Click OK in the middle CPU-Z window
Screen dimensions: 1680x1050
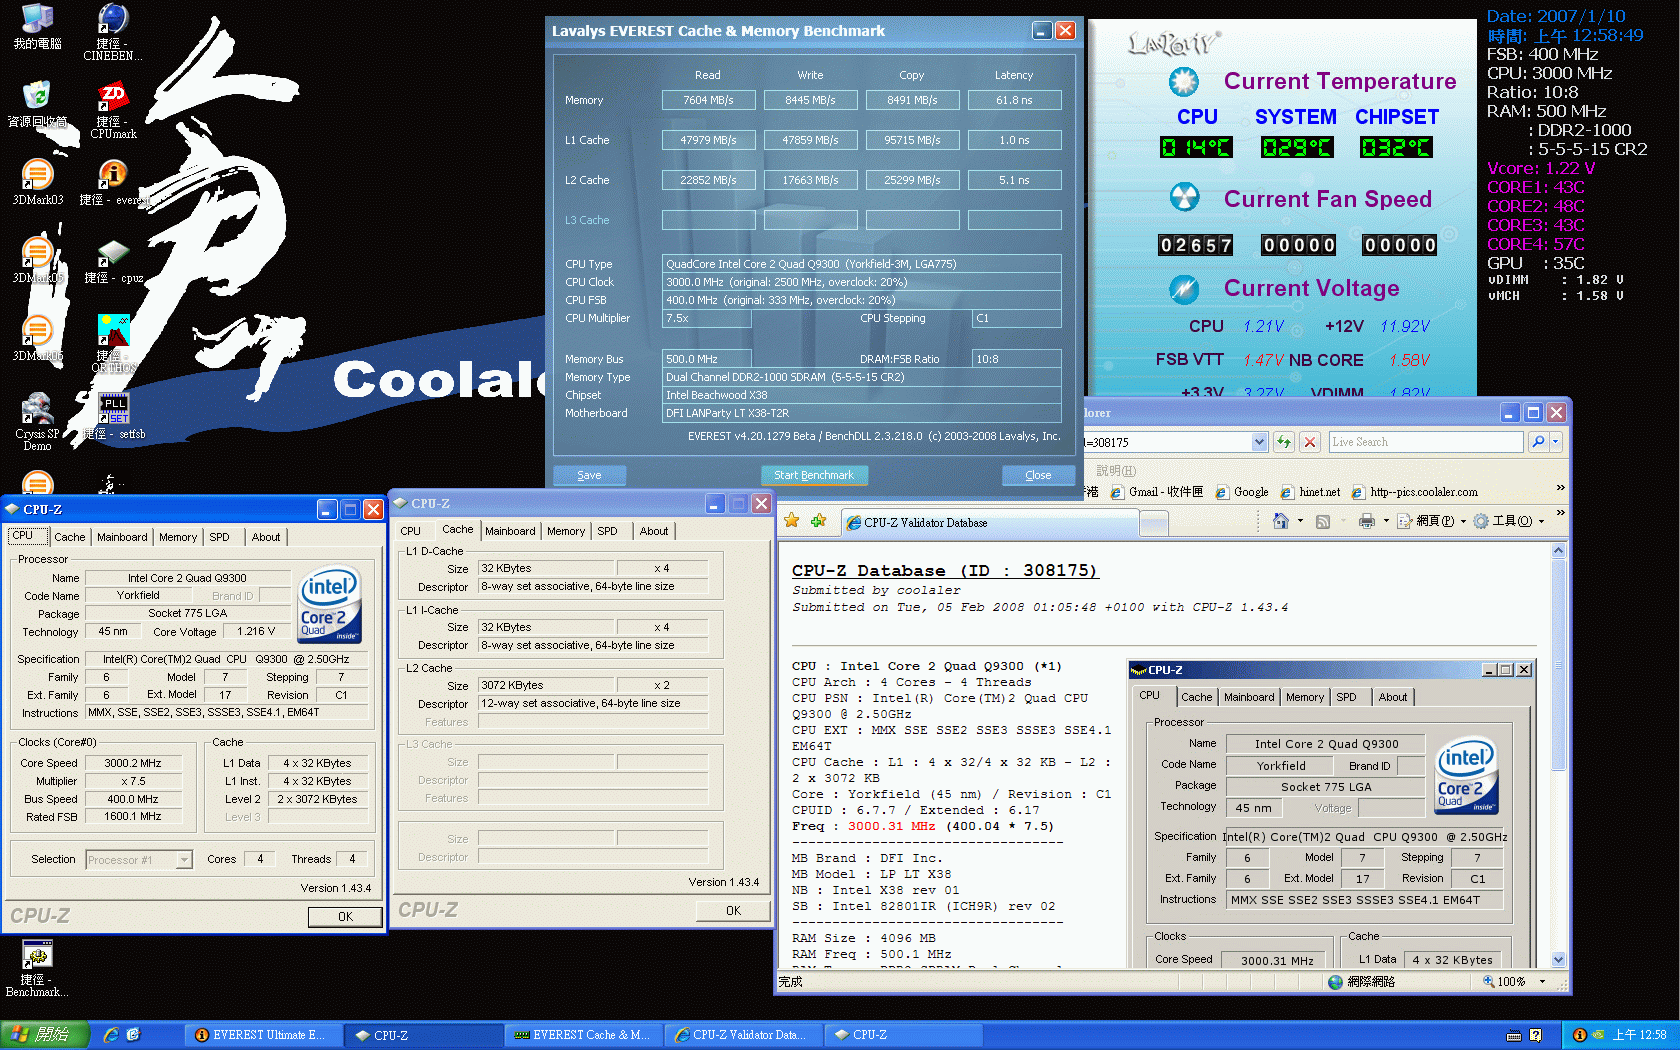(733, 910)
